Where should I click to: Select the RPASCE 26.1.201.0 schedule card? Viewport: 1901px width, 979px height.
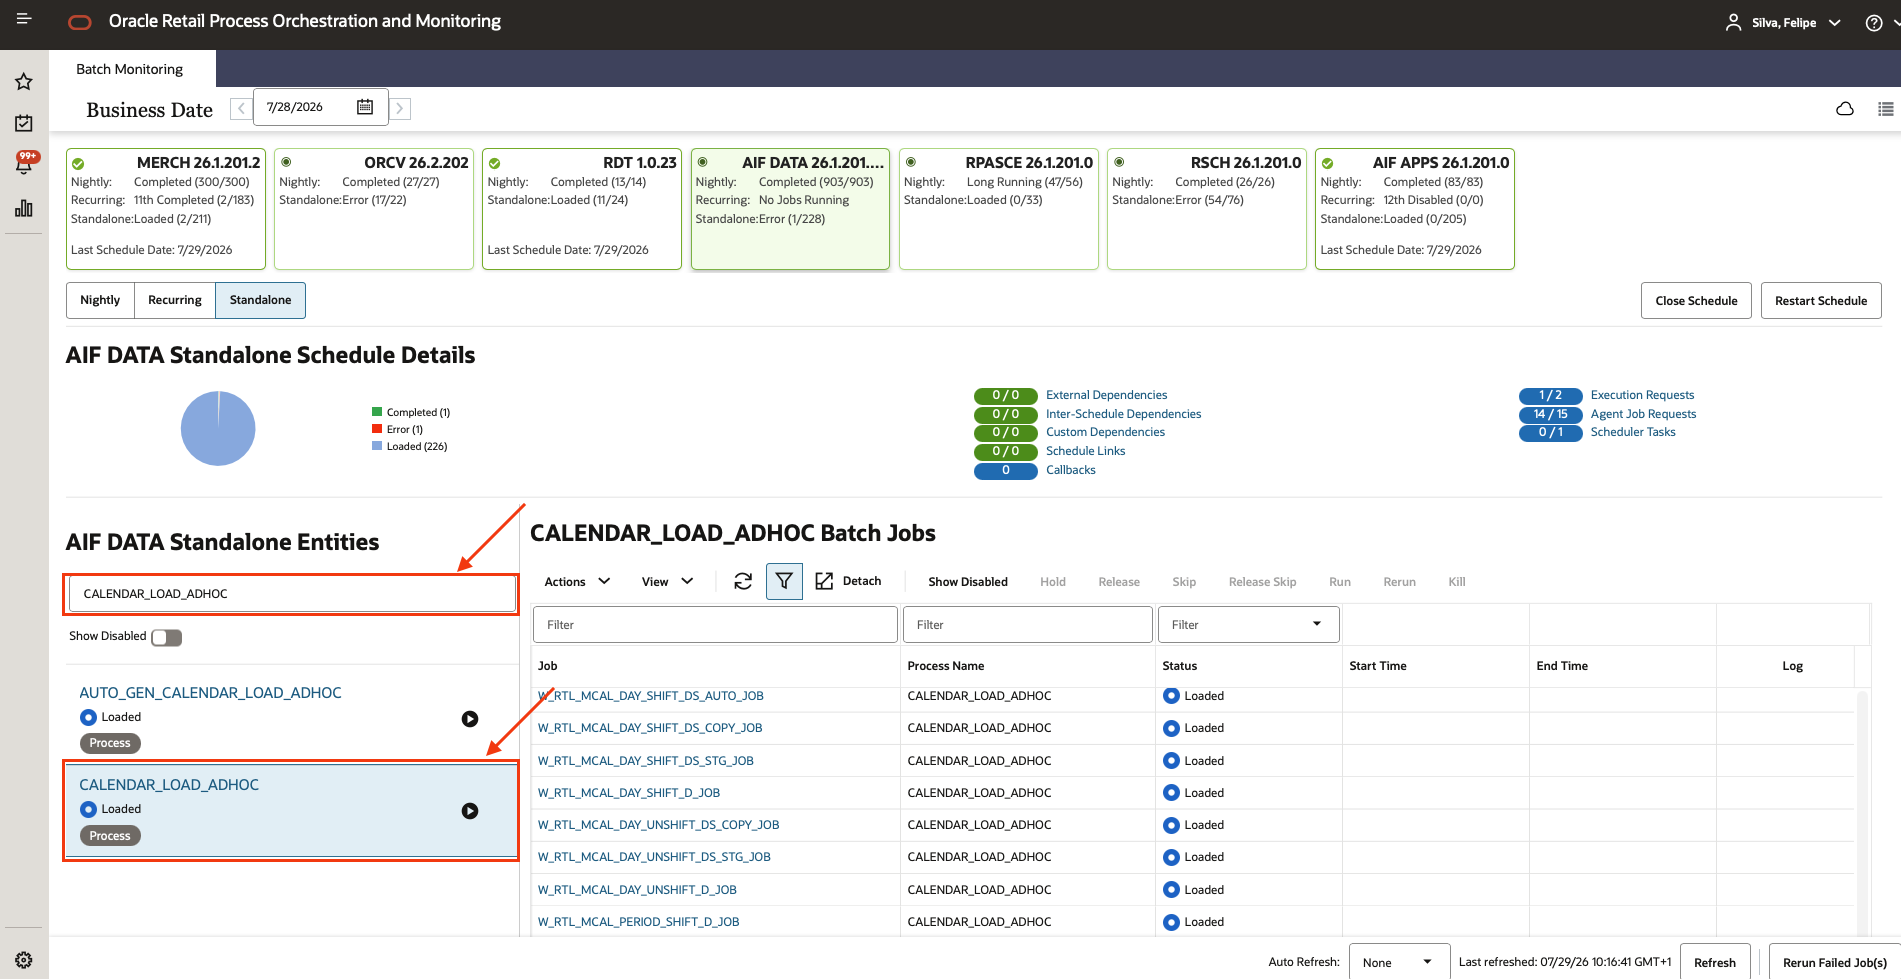999,209
